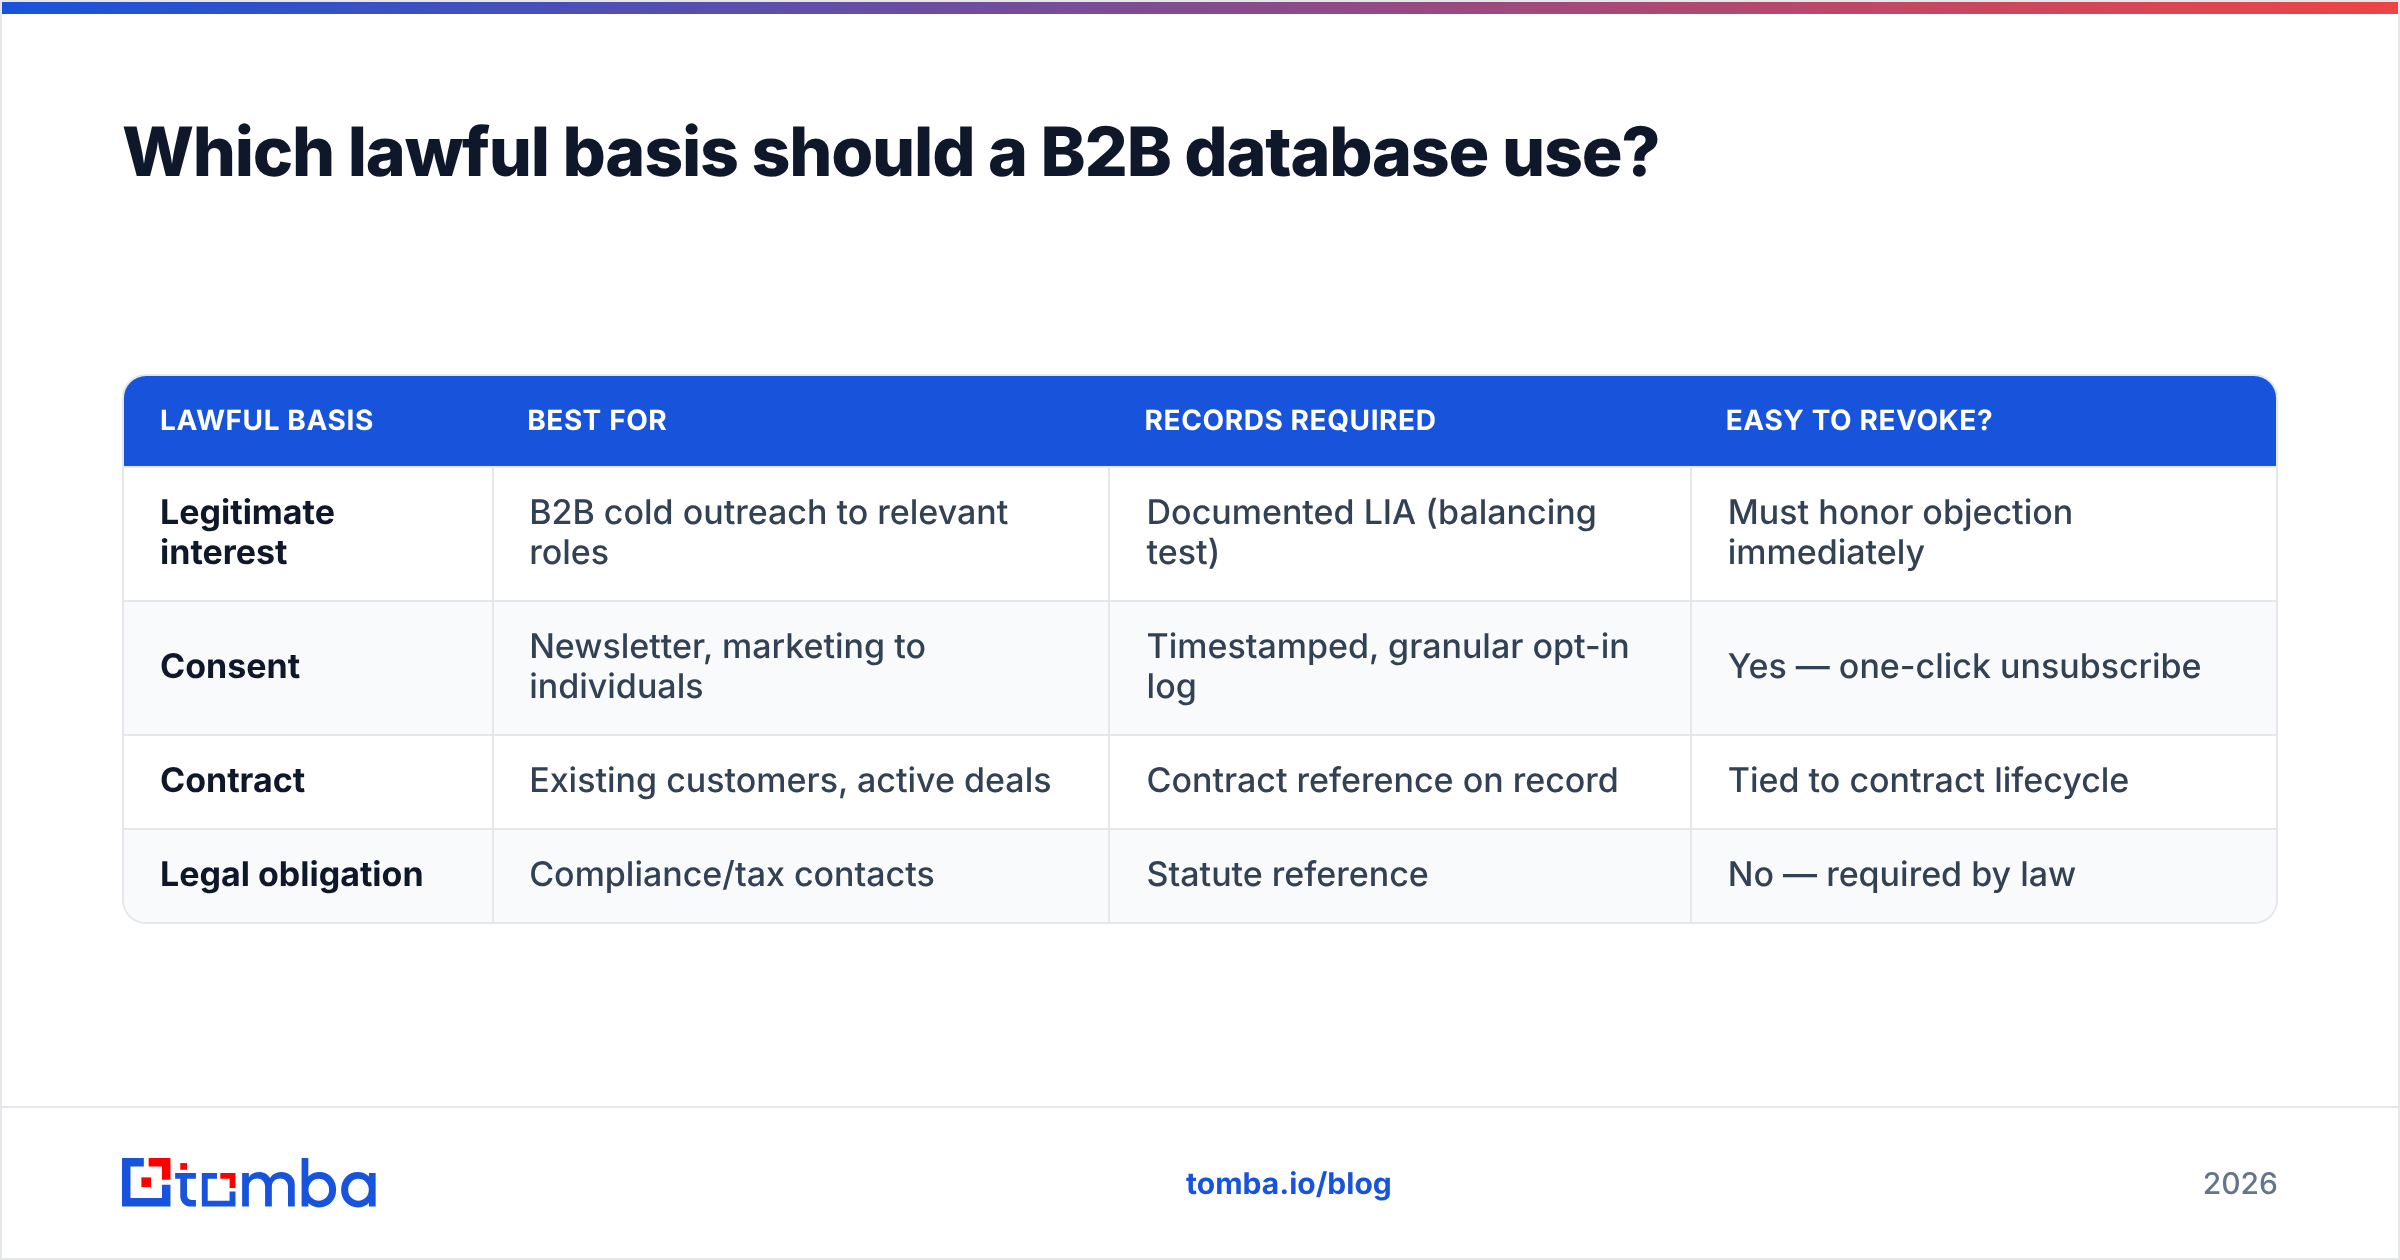
Task: Select the 'Legal obligation' row label
Action: (291, 874)
